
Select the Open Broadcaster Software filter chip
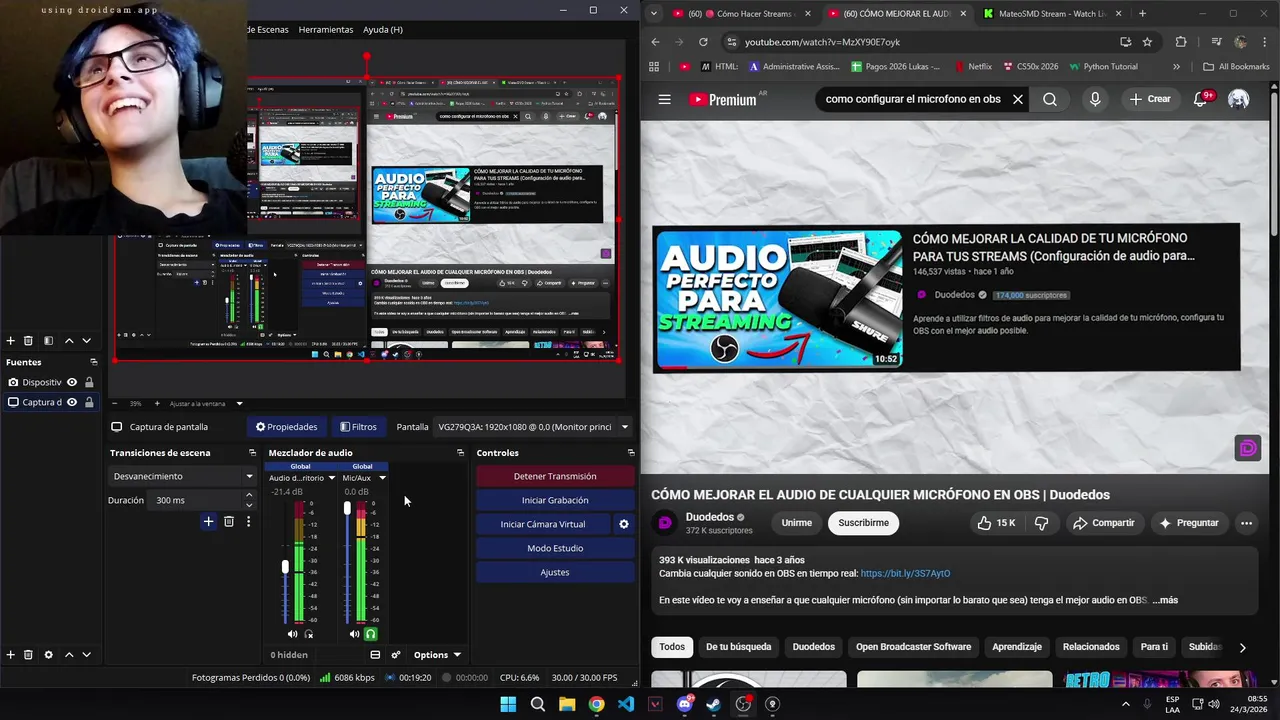point(913,647)
